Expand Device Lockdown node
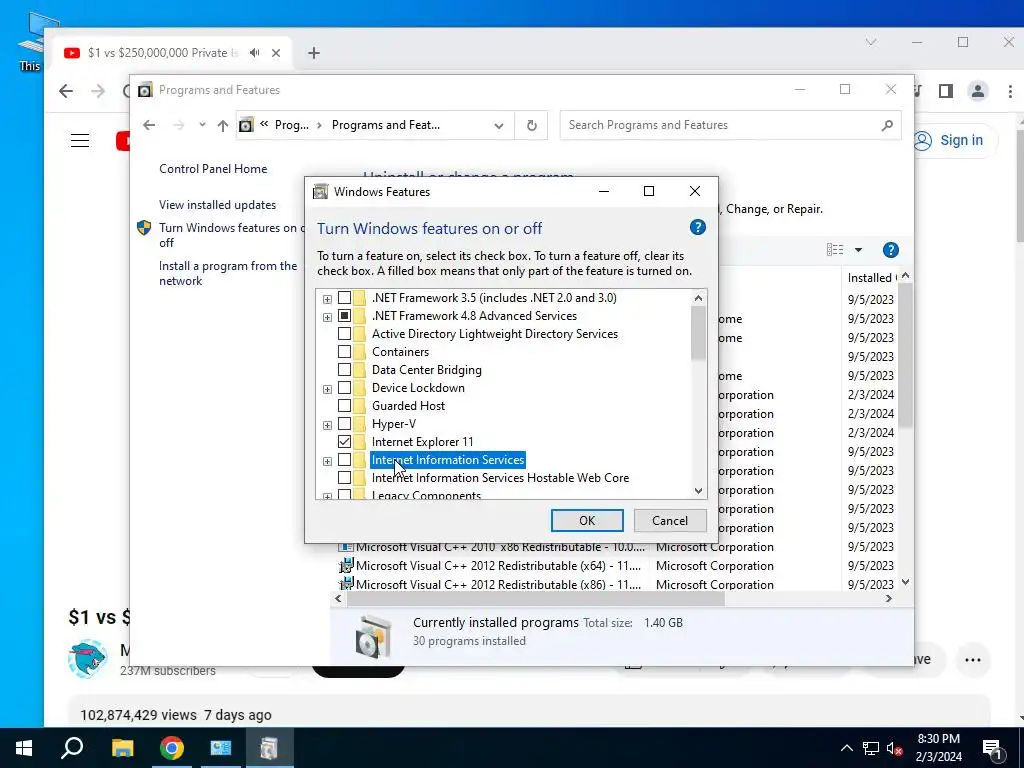Screen dimensions: 1024x768 click(327, 389)
